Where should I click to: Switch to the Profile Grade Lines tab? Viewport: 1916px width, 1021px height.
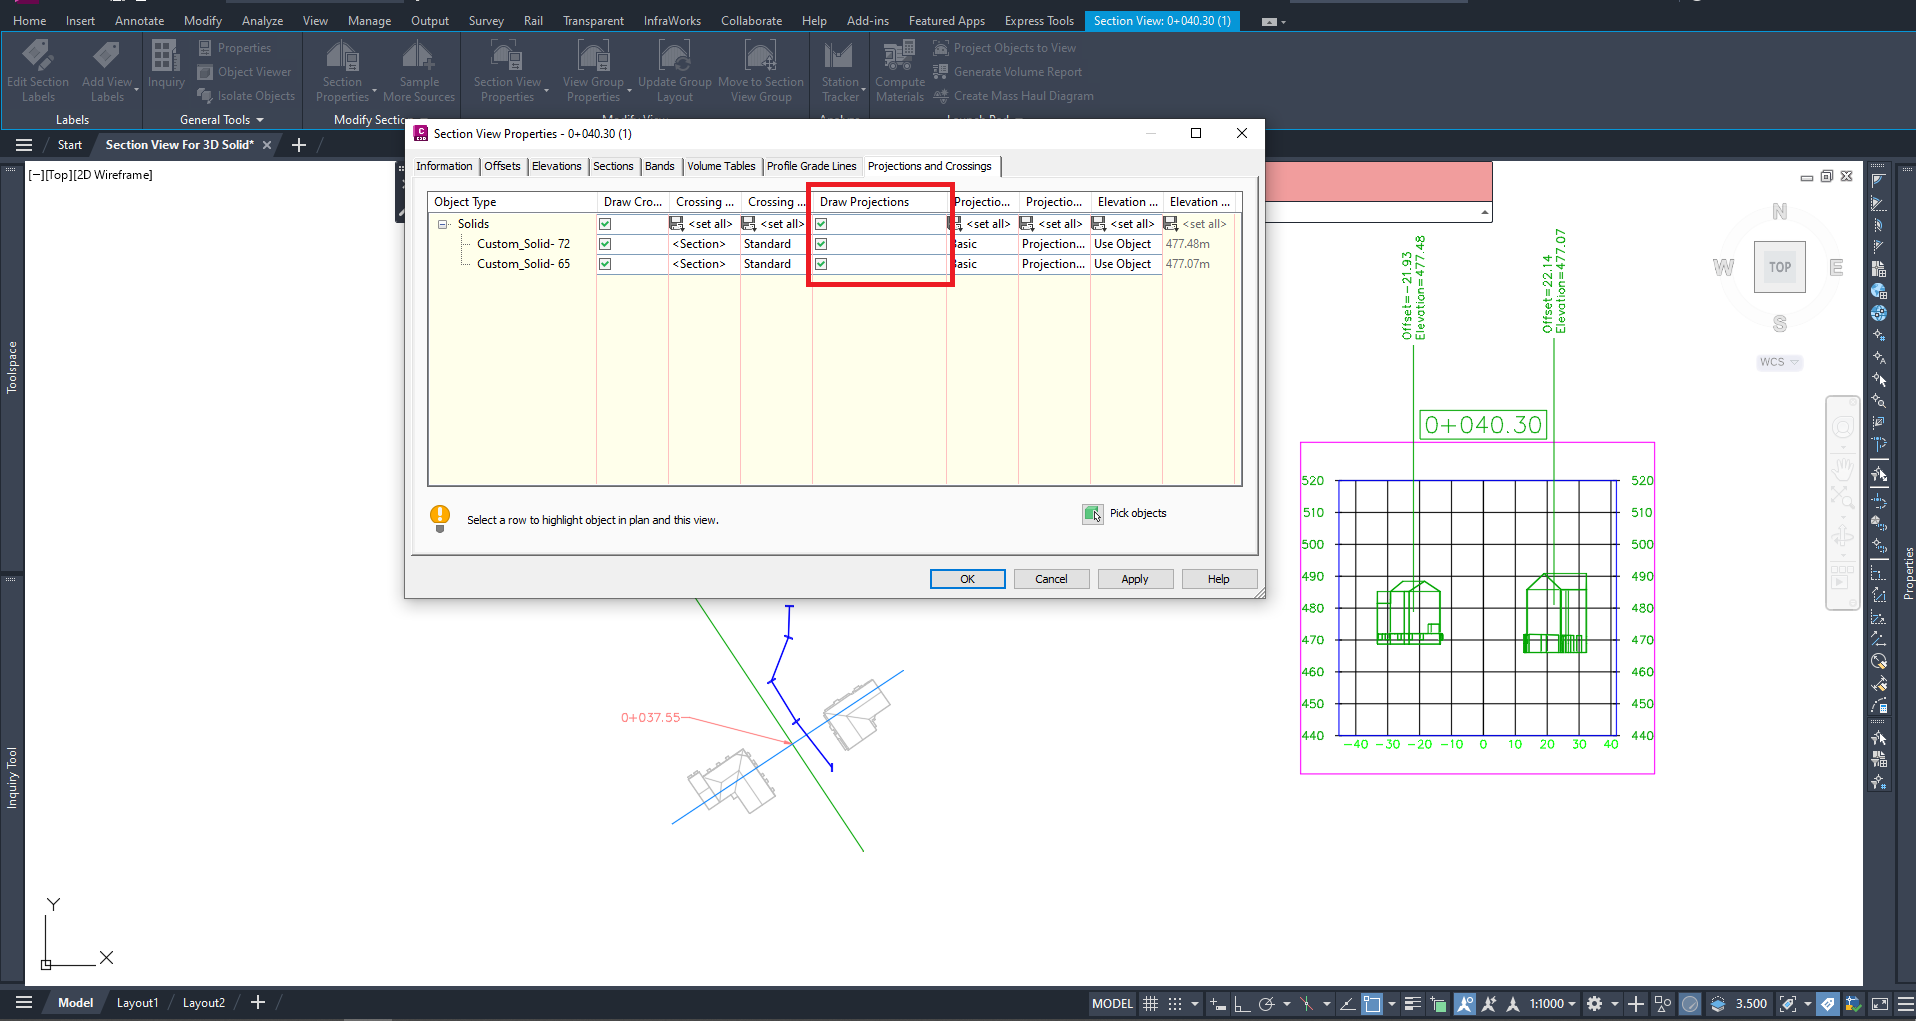click(811, 166)
